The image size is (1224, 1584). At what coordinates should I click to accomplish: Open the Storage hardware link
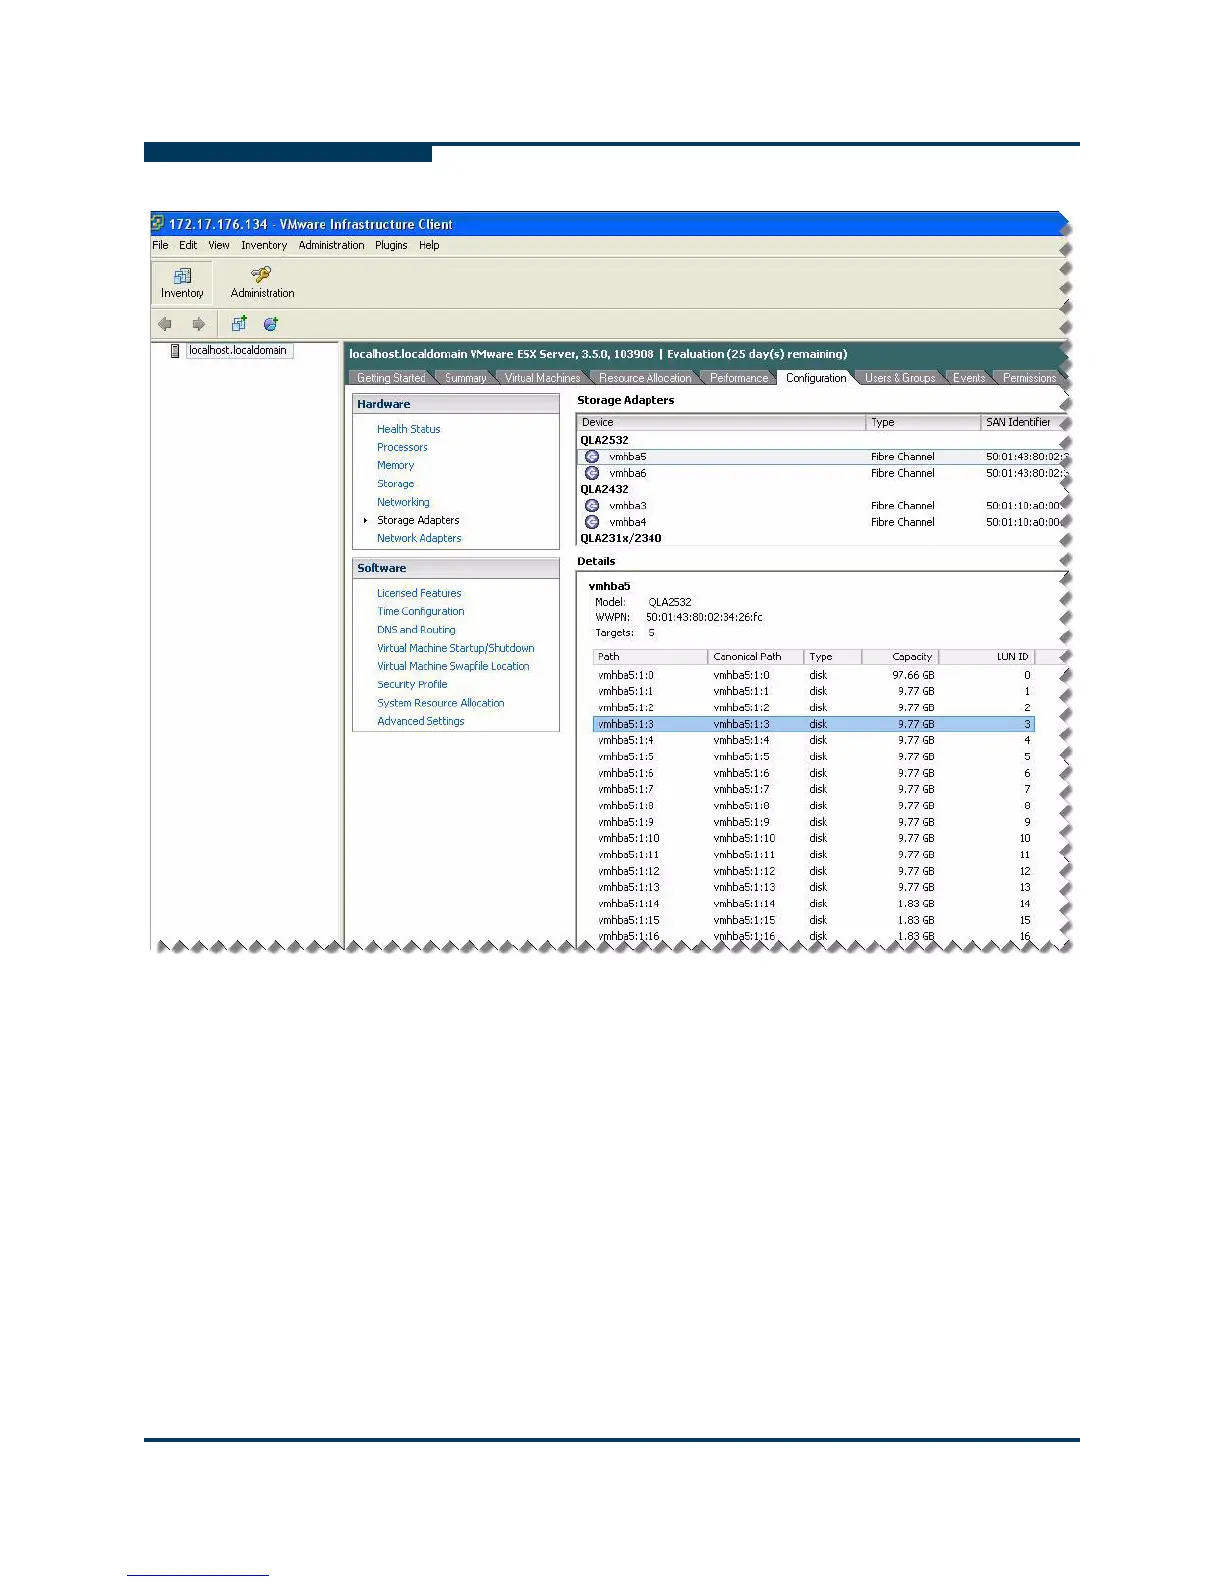[395, 484]
